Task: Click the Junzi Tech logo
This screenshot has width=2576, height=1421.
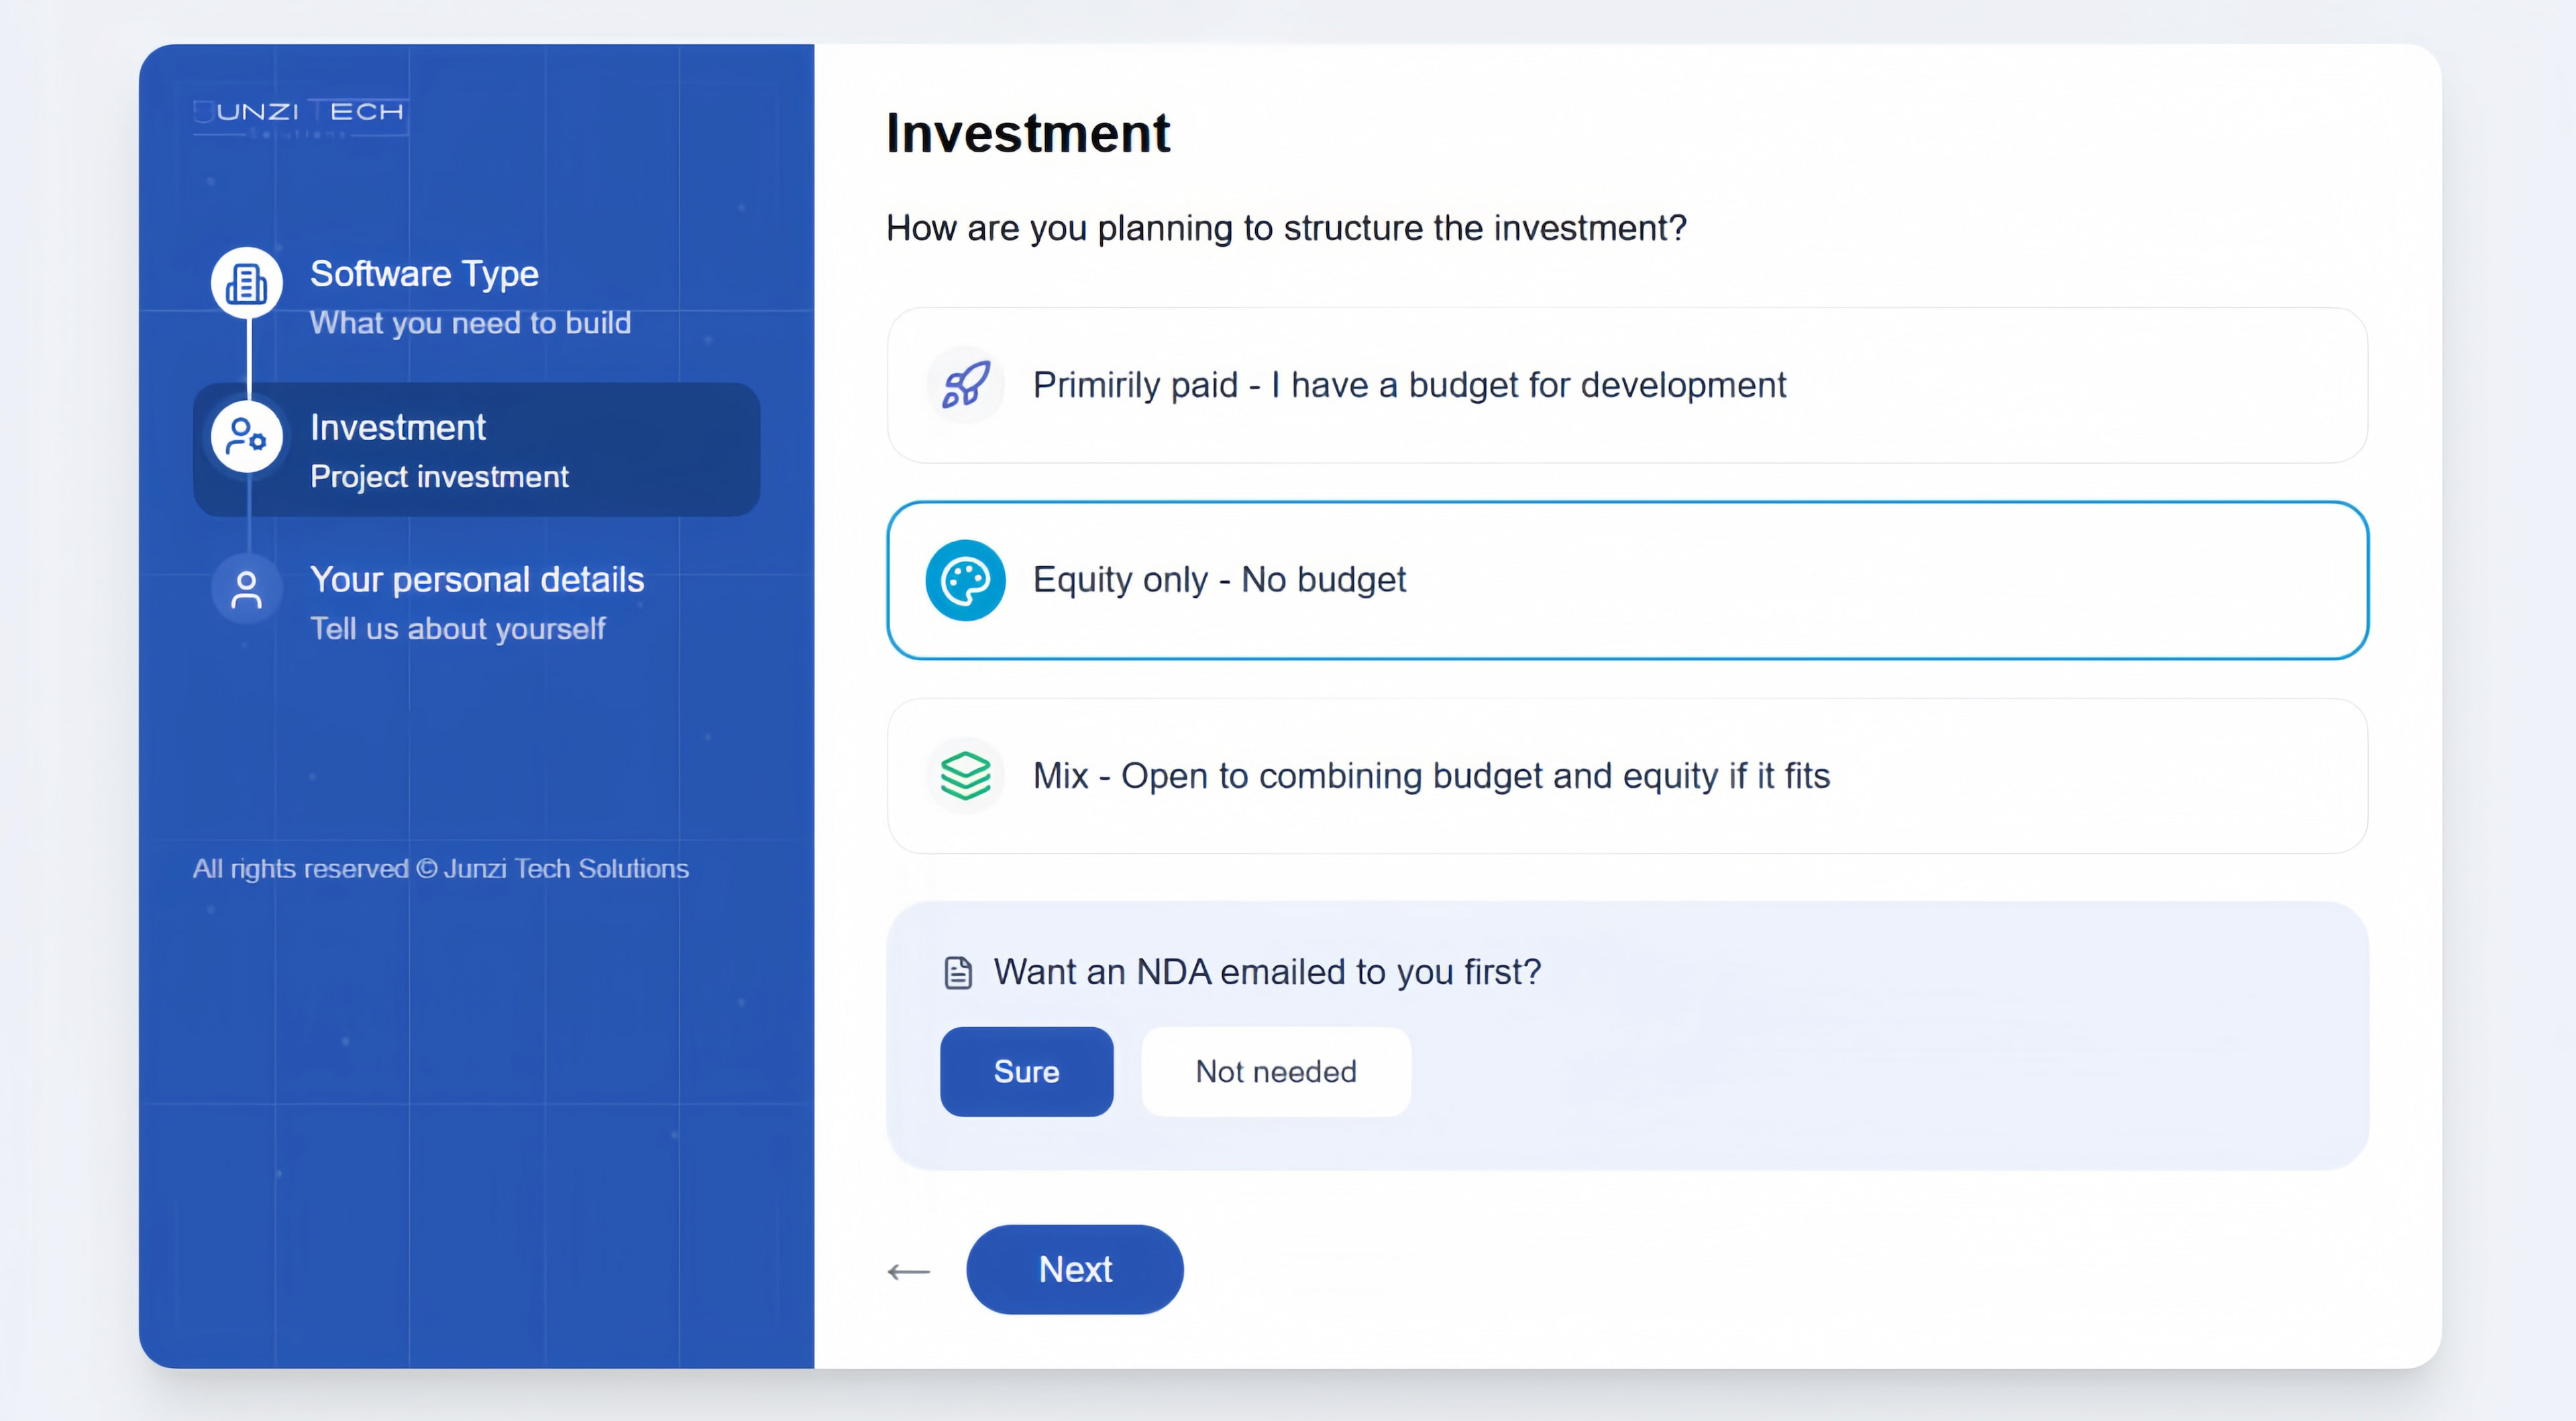Action: [x=300, y=115]
